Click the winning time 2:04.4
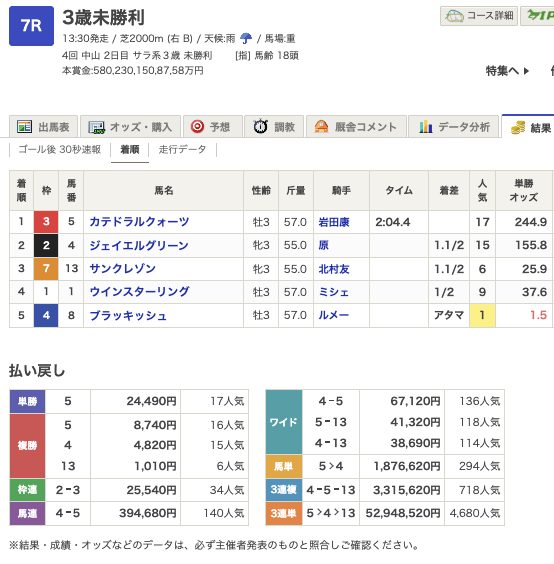 (x=392, y=222)
